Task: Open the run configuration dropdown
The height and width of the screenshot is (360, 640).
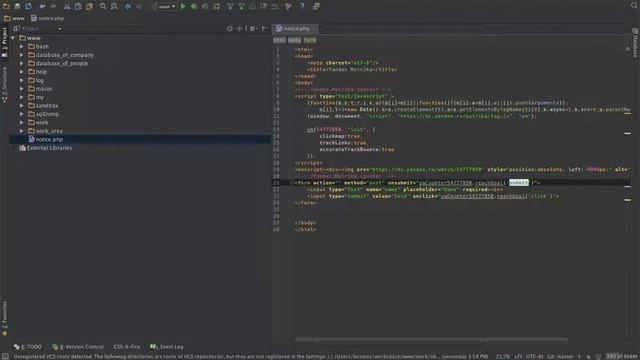Action: [x=164, y=7]
